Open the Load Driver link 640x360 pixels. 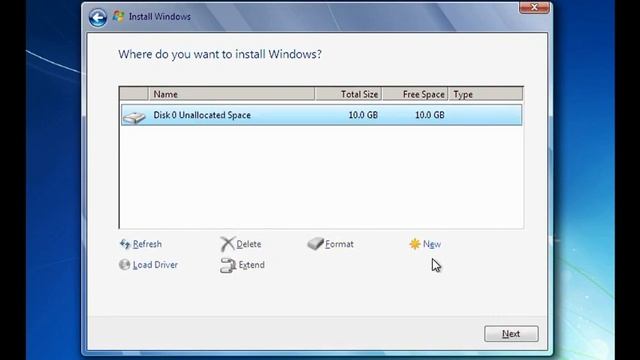(x=155, y=265)
